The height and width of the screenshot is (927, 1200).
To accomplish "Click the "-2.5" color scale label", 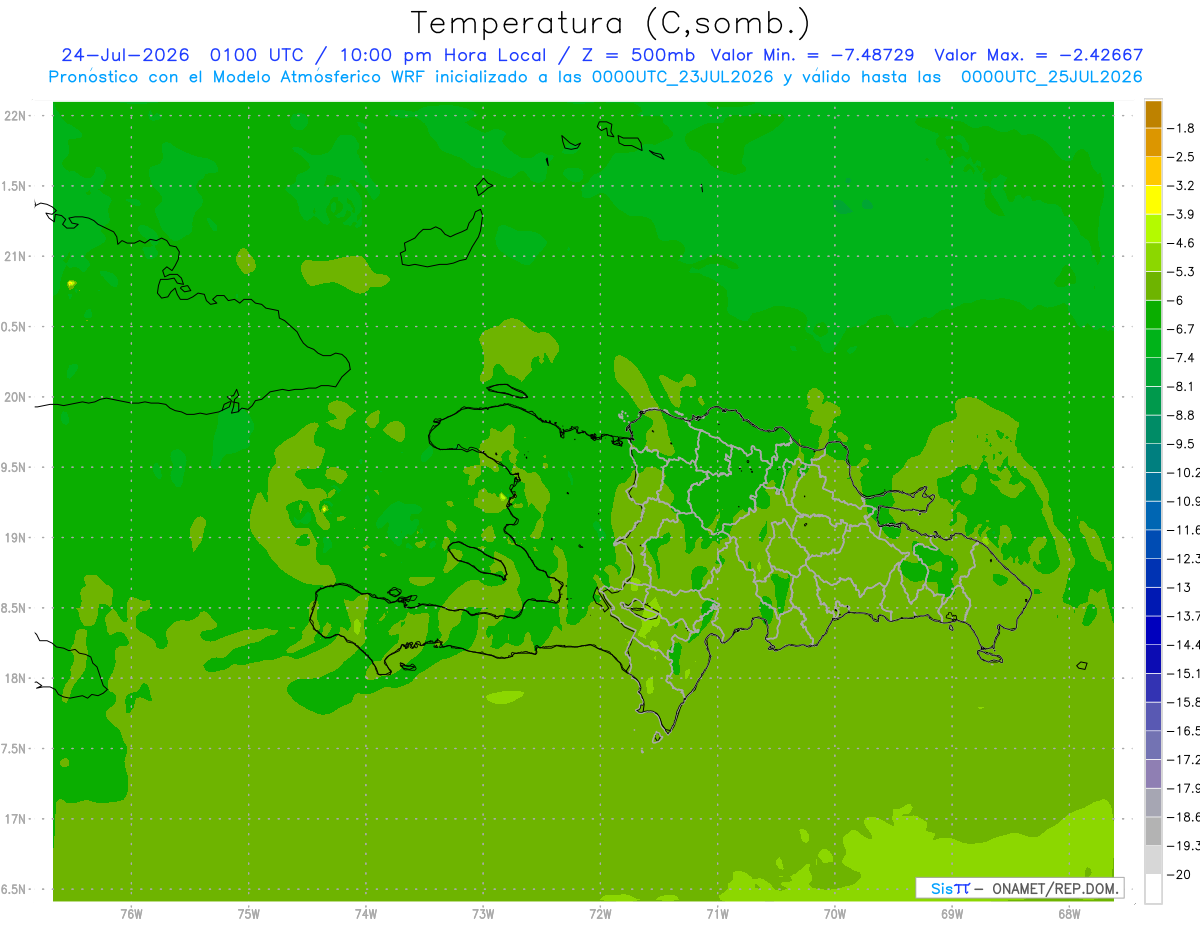I will [1180, 157].
